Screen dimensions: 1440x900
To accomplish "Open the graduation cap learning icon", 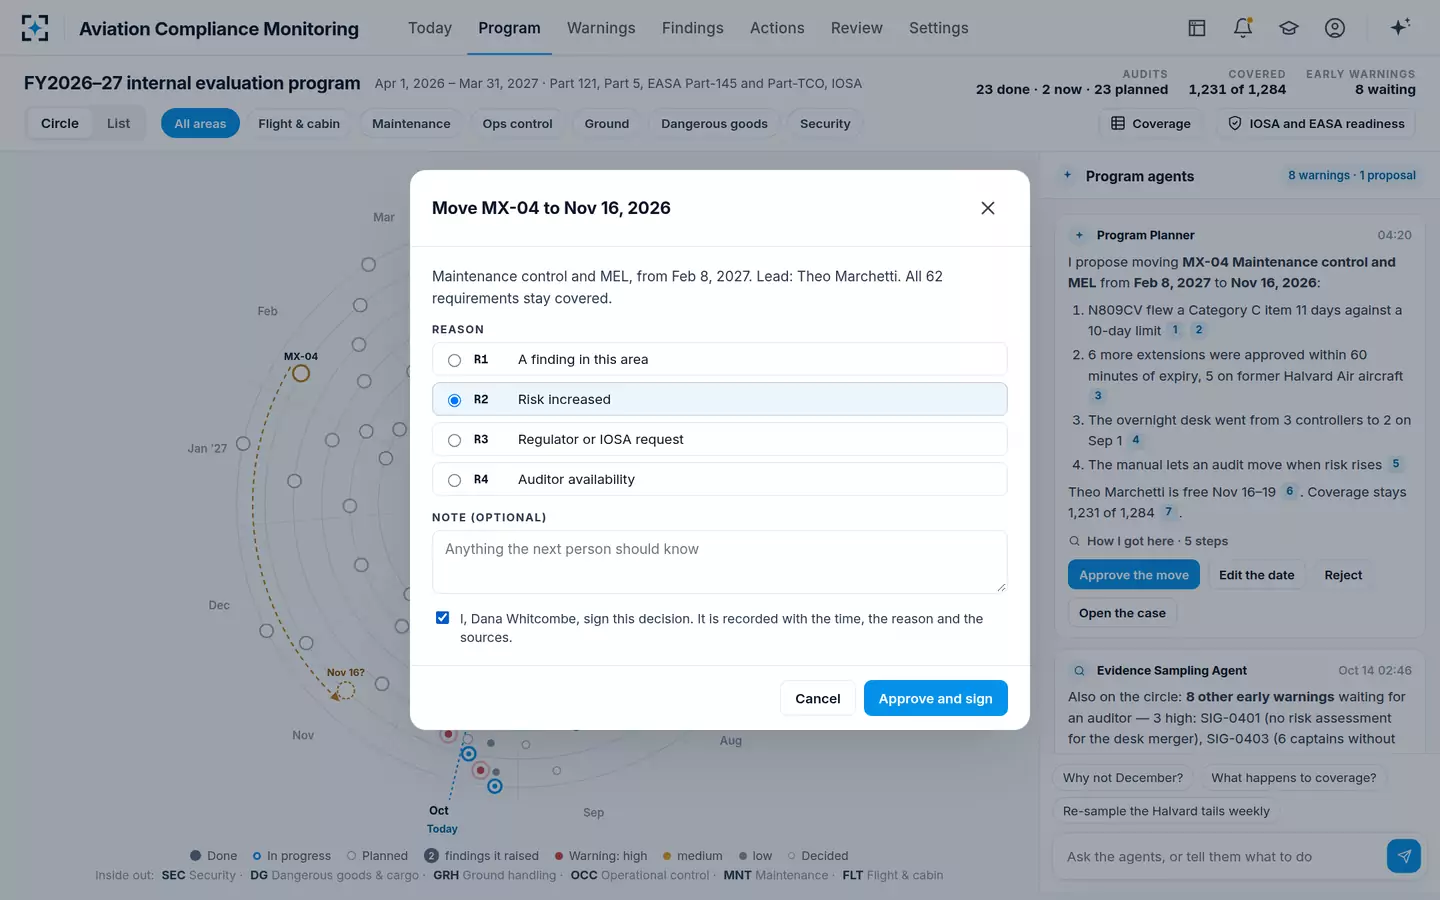I will click(1289, 28).
